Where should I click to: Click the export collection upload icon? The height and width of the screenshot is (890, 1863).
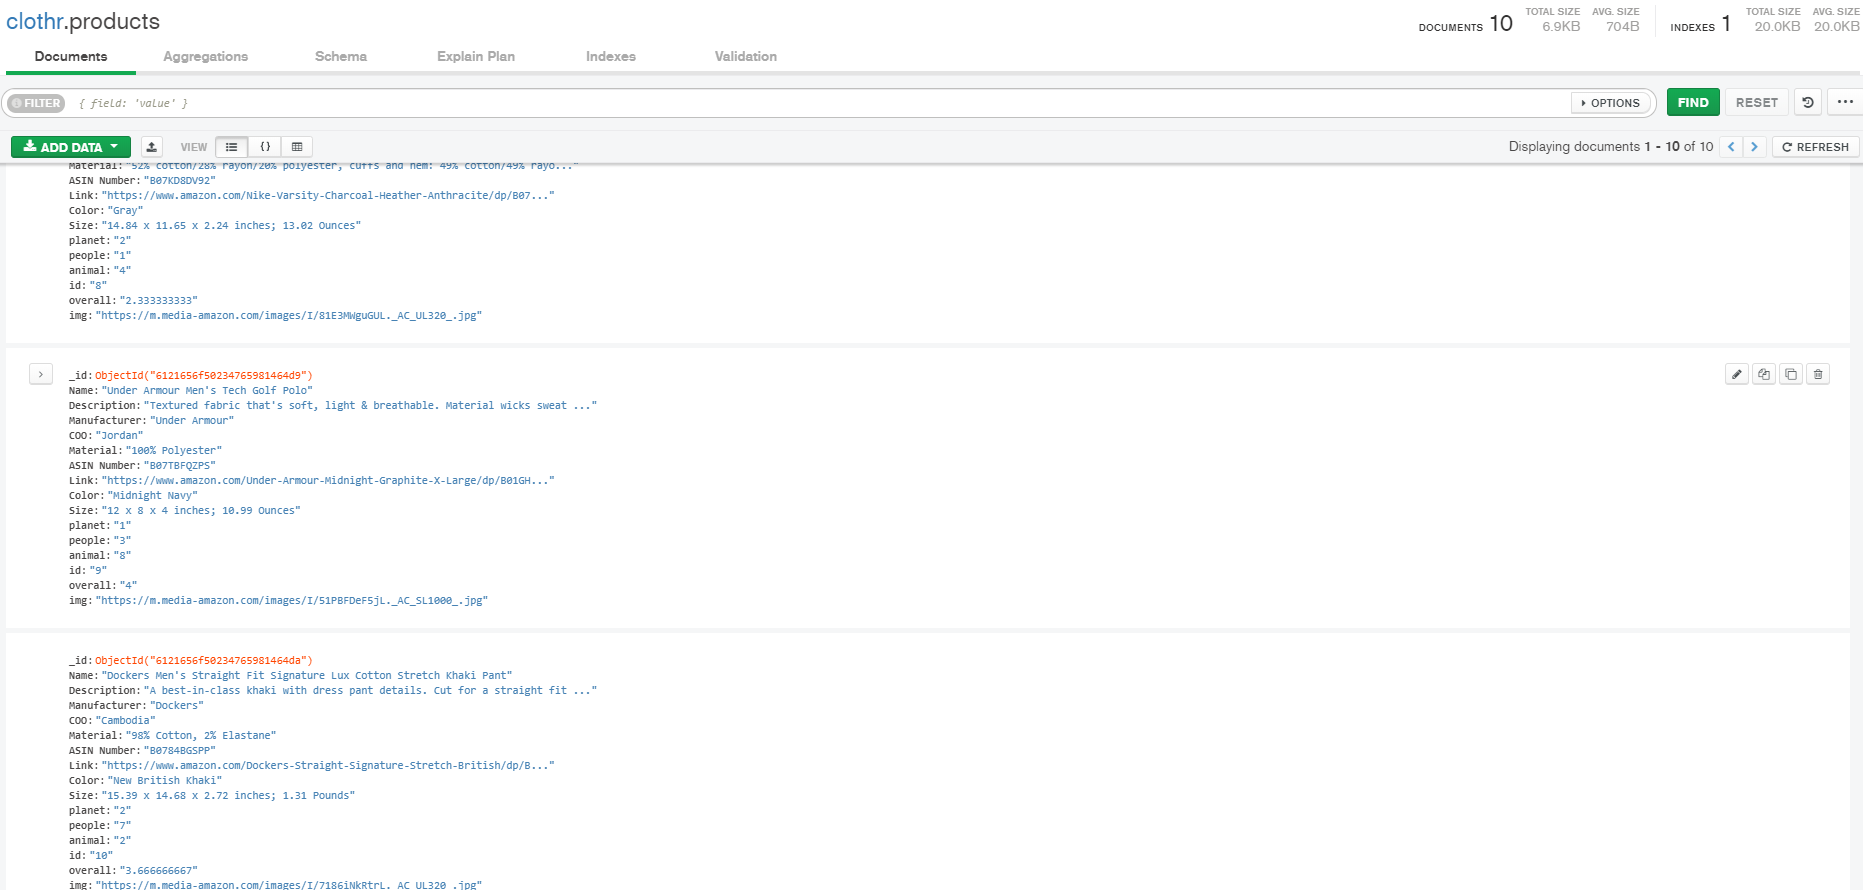(x=152, y=147)
